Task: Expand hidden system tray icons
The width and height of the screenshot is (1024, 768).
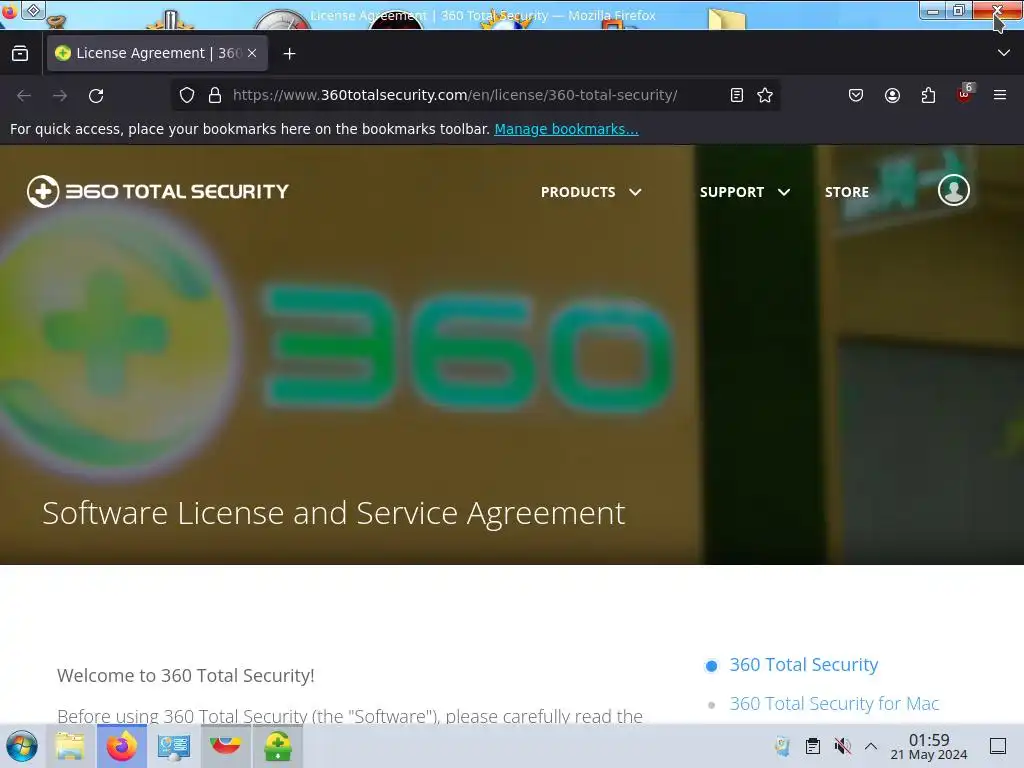Action: tap(871, 746)
